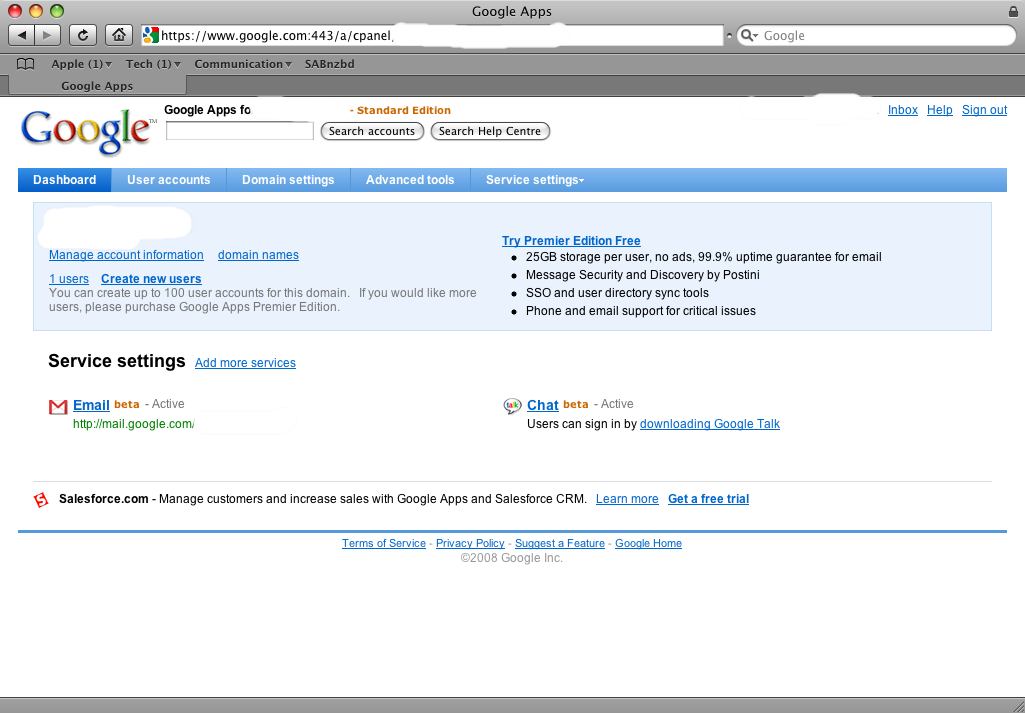The width and height of the screenshot is (1025, 713).
Task: Click the Search Help Centre button
Action: (490, 131)
